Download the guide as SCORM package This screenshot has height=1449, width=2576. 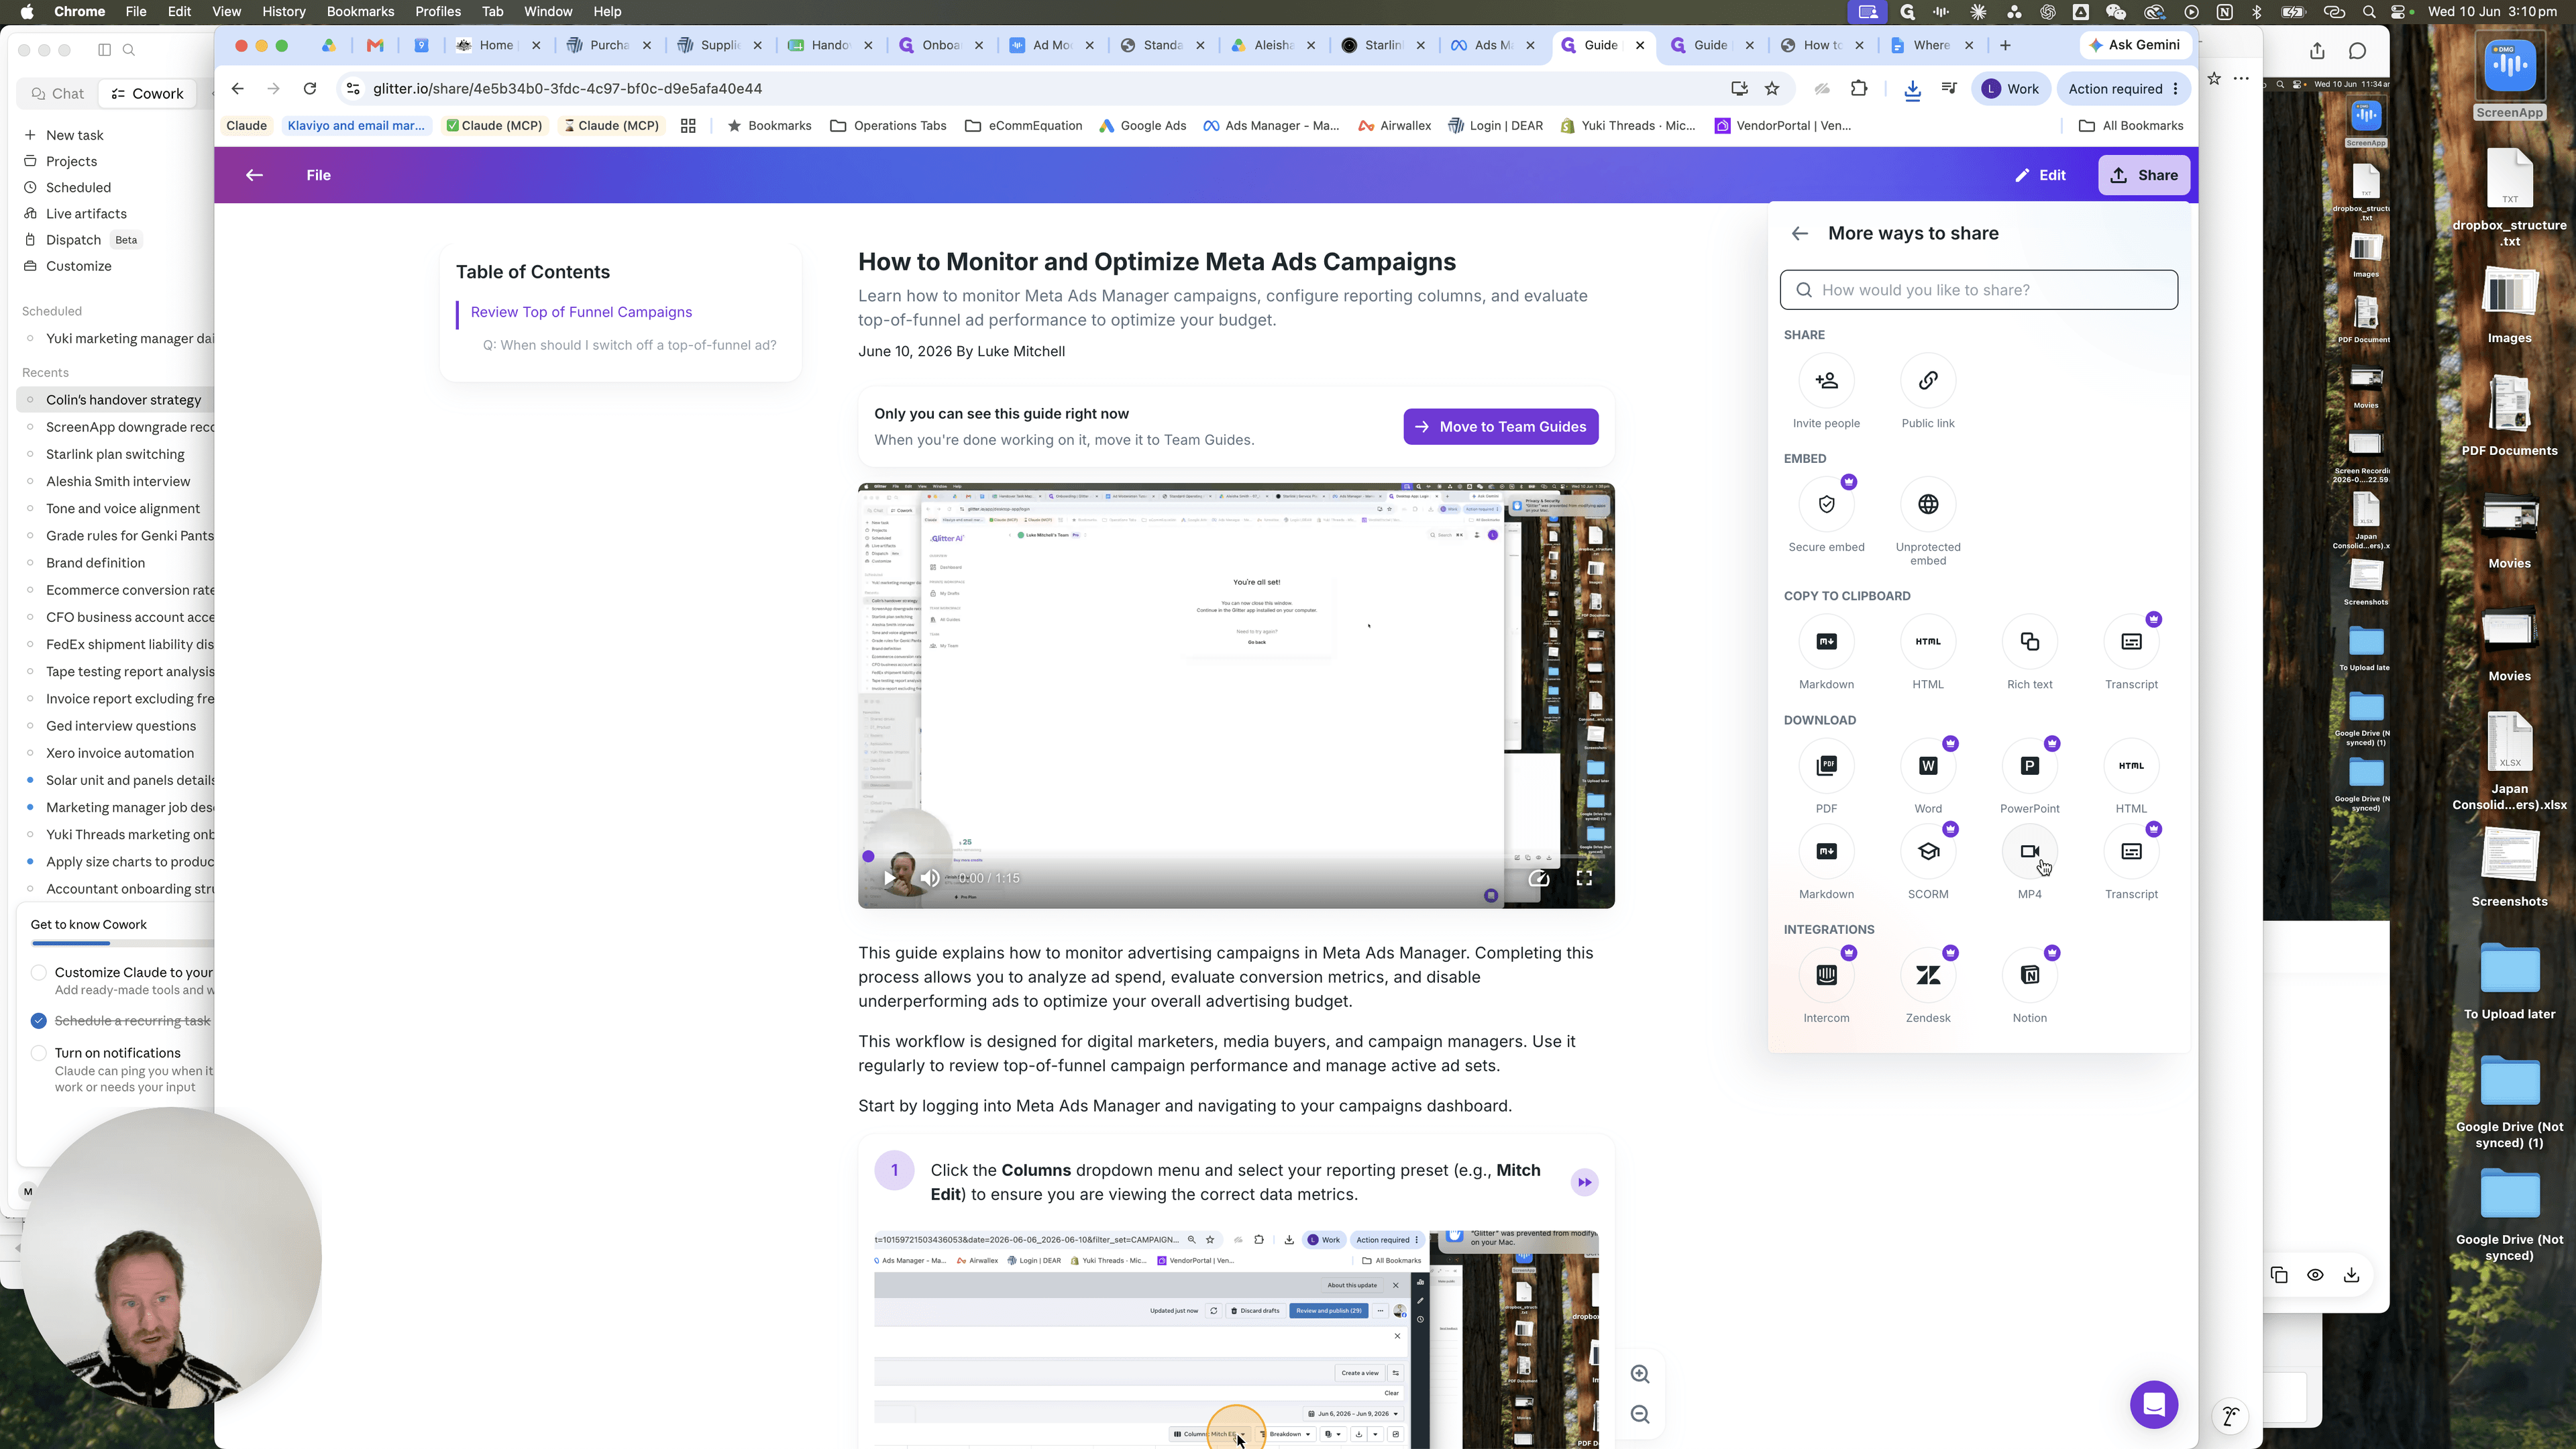[x=1928, y=852]
